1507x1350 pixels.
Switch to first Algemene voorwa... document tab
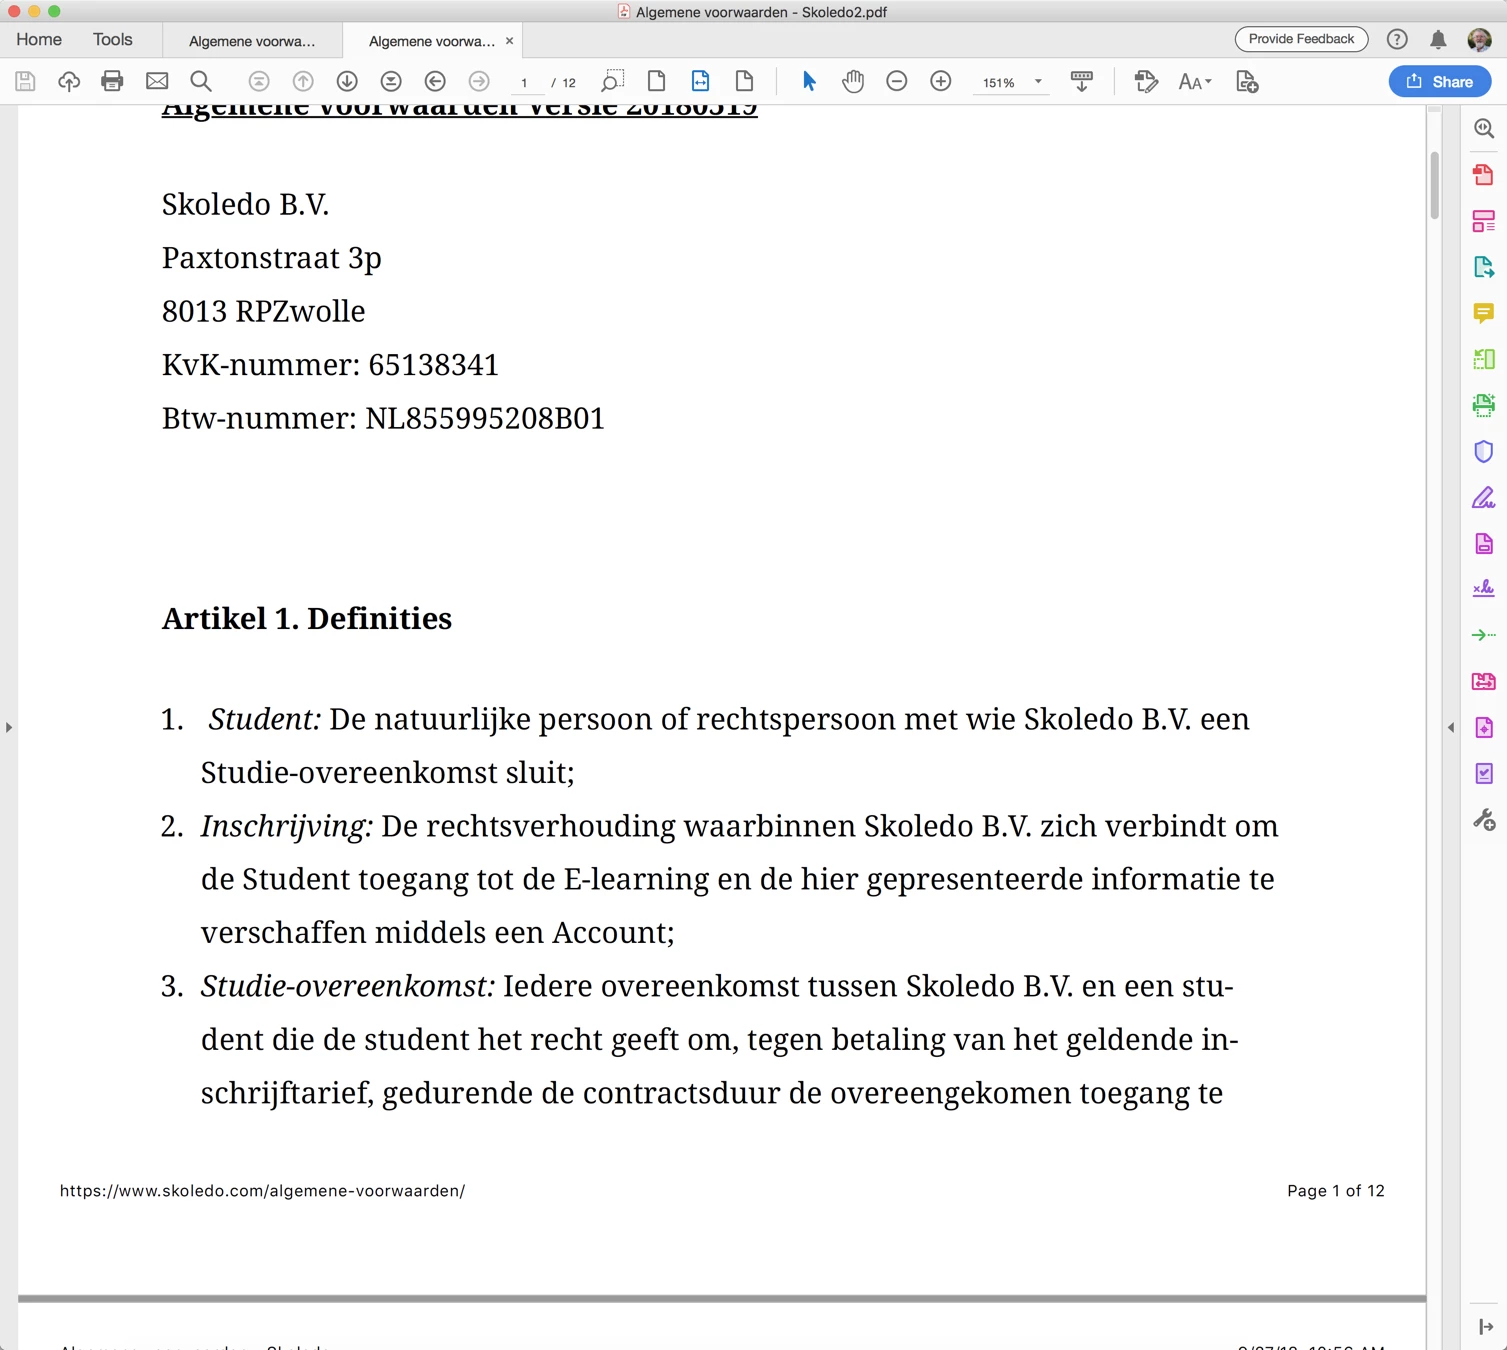[x=252, y=41]
